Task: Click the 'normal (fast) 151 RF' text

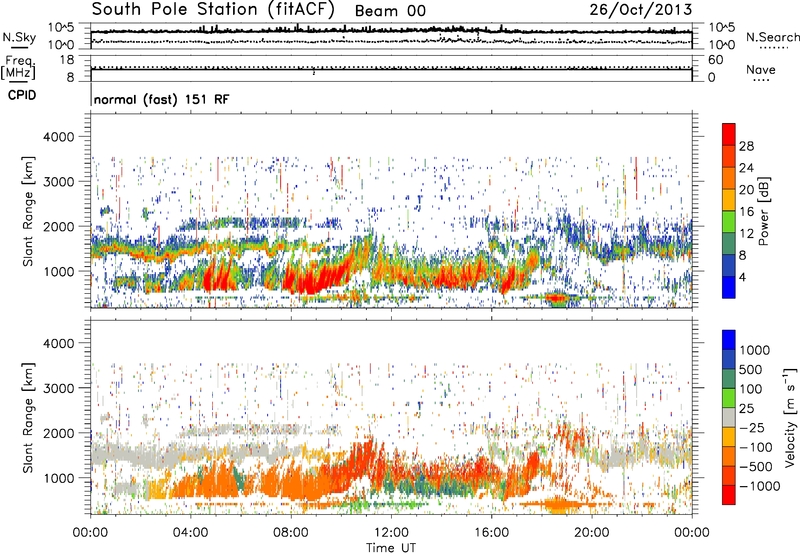Action: click(161, 99)
